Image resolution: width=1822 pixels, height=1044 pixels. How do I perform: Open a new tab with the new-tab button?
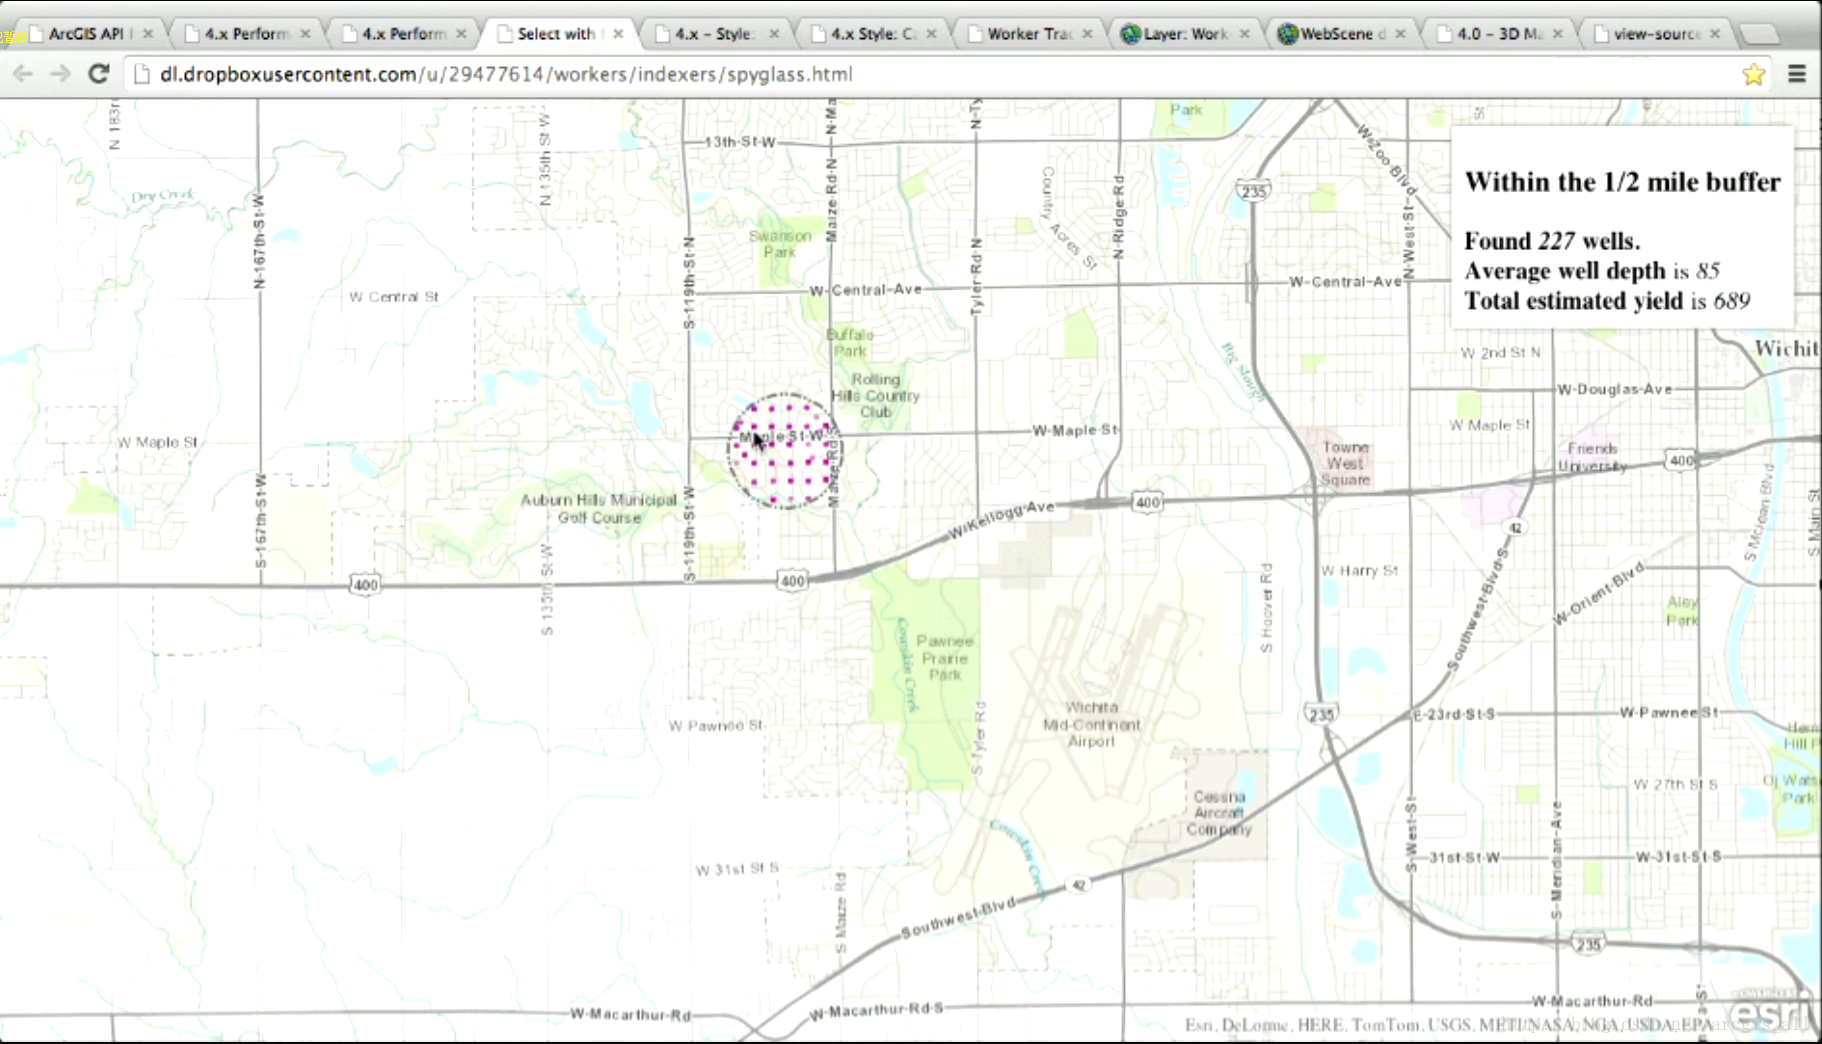(x=1760, y=34)
